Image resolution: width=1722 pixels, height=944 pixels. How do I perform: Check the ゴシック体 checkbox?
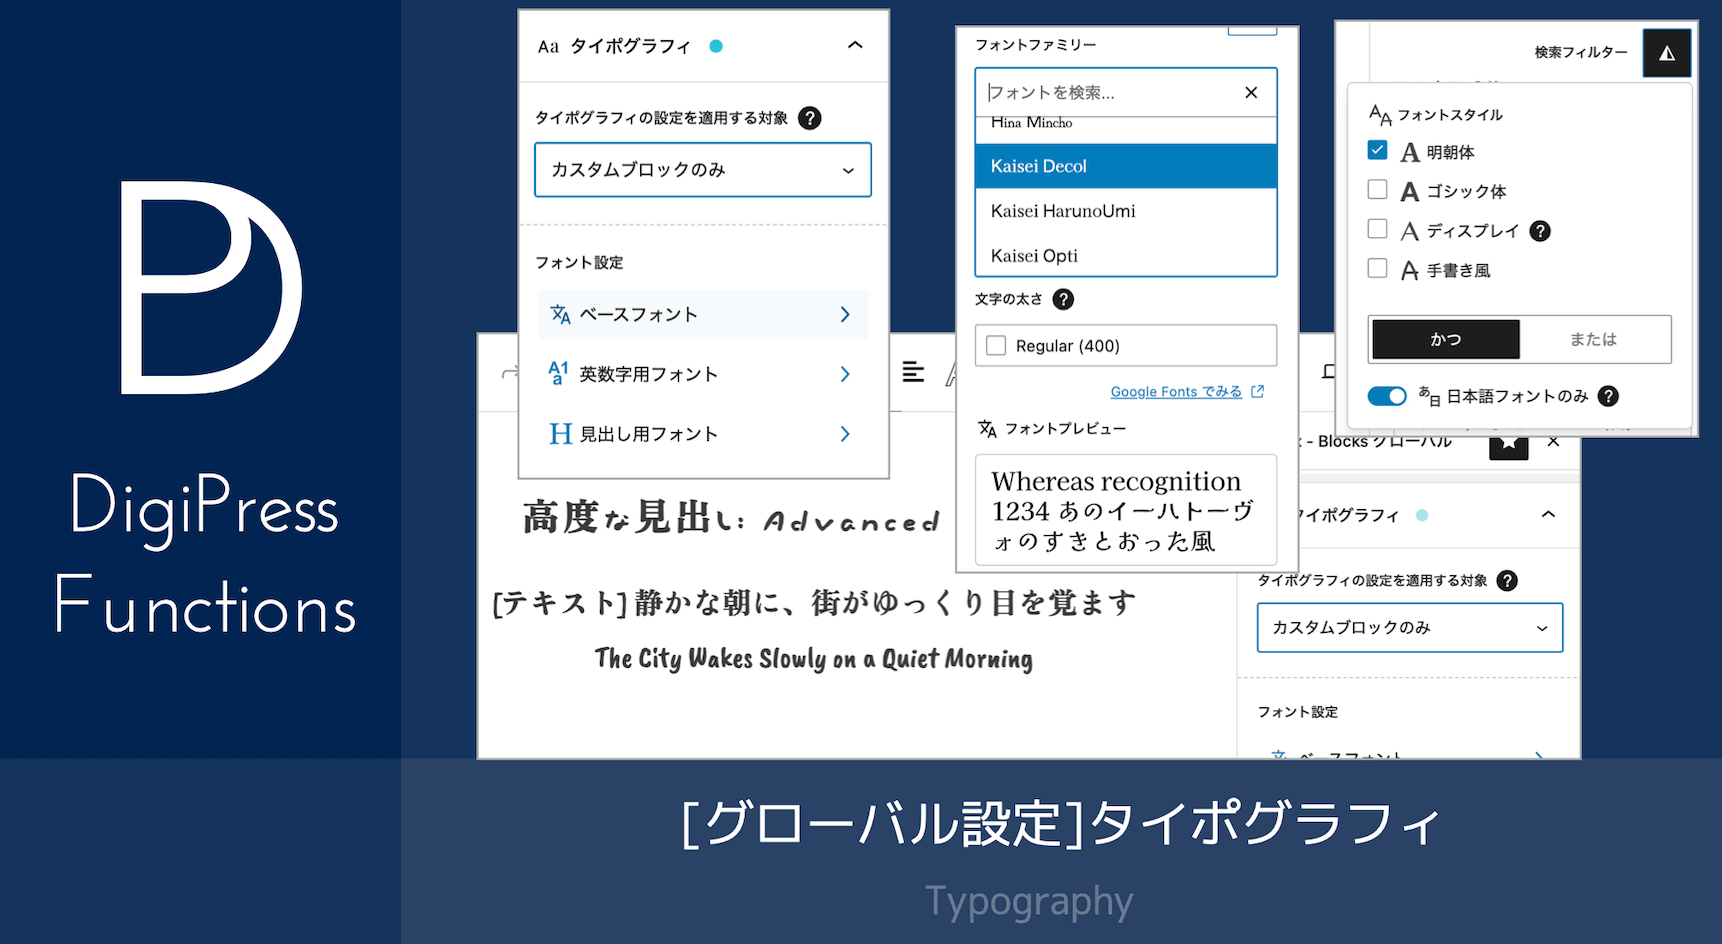pos(1377,189)
